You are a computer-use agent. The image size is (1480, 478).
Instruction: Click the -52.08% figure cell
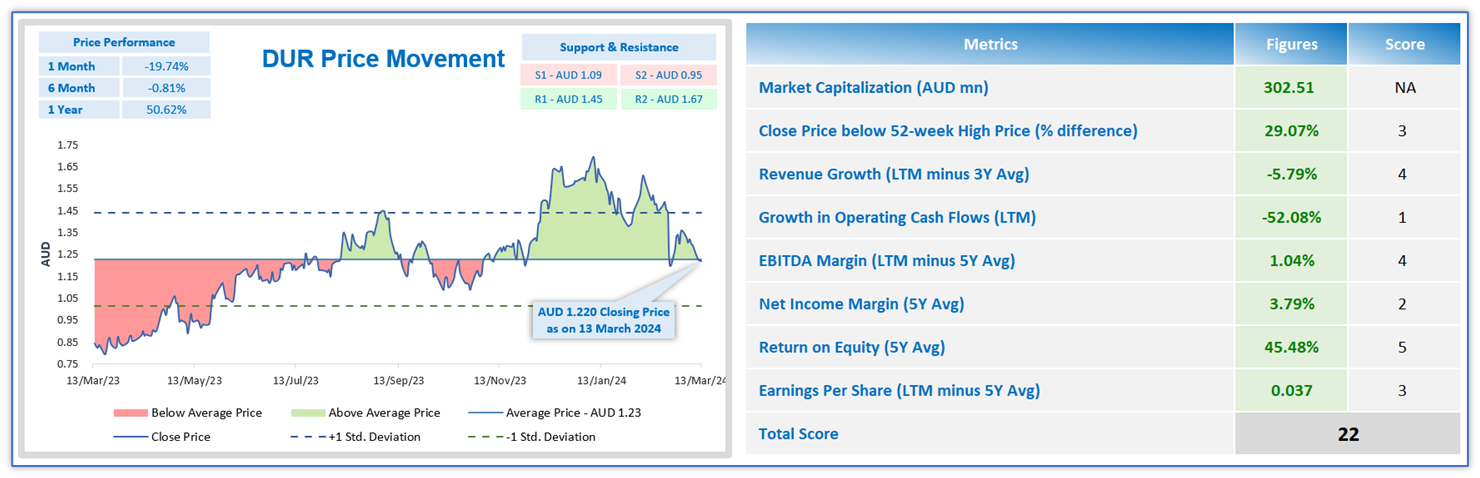(x=1291, y=217)
